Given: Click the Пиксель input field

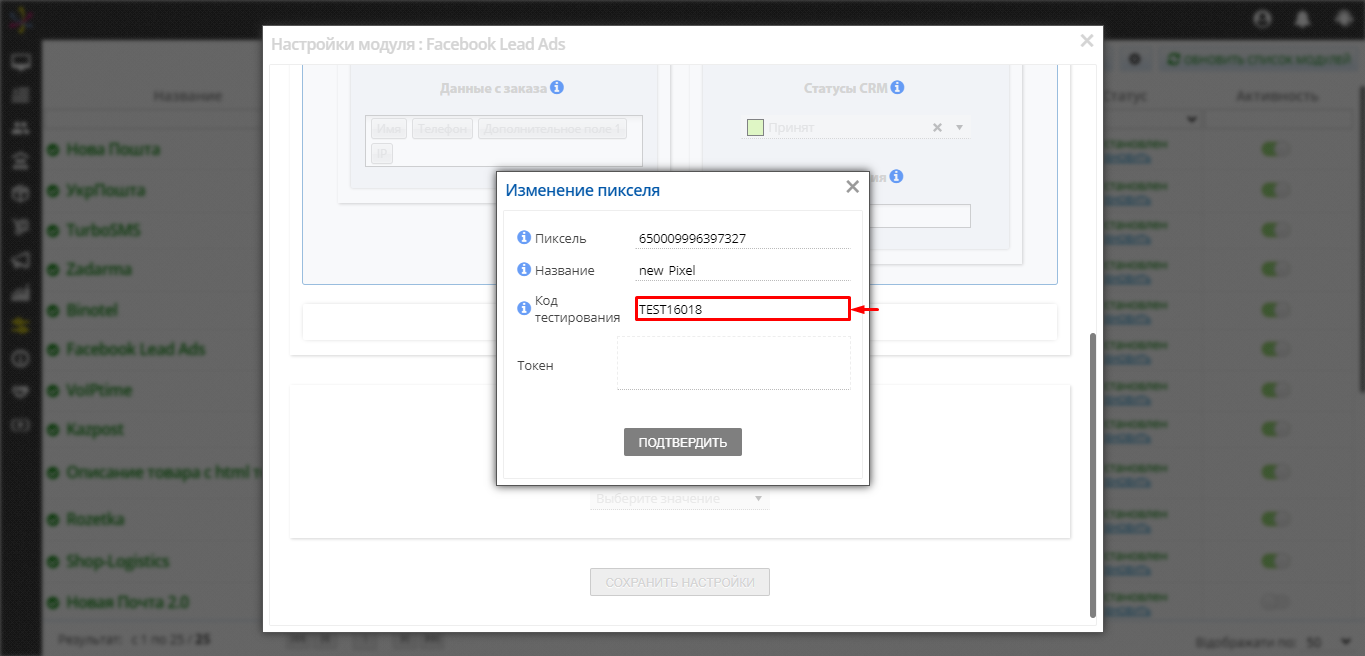Looking at the screenshot, I should coord(743,238).
